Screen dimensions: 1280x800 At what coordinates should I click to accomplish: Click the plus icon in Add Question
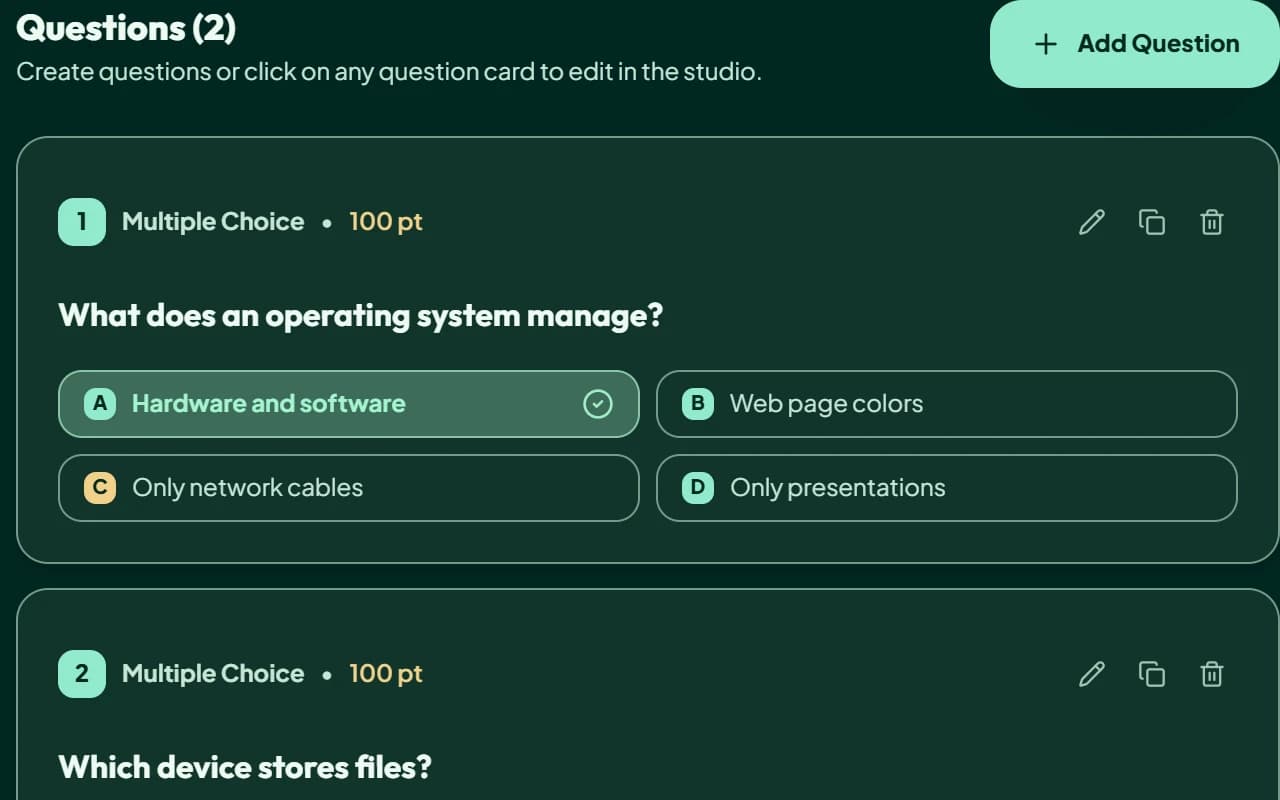(1045, 44)
